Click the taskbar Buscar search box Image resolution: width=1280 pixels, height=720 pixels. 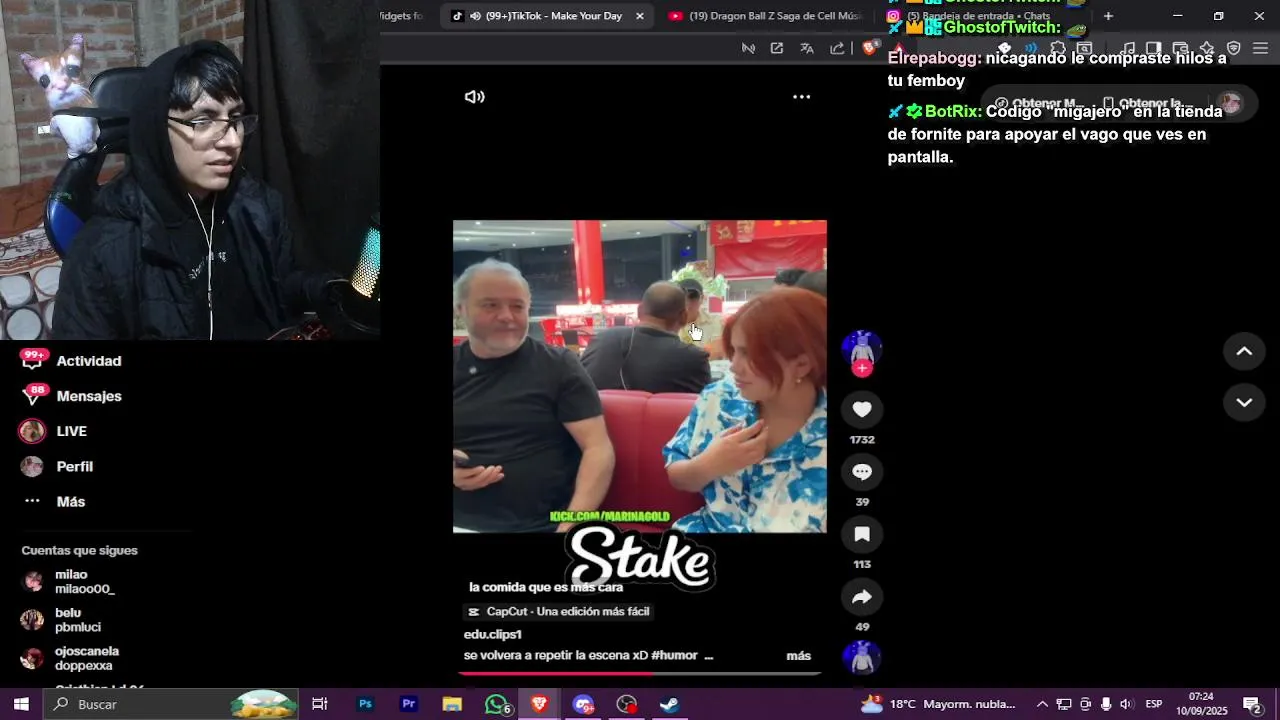(172, 704)
